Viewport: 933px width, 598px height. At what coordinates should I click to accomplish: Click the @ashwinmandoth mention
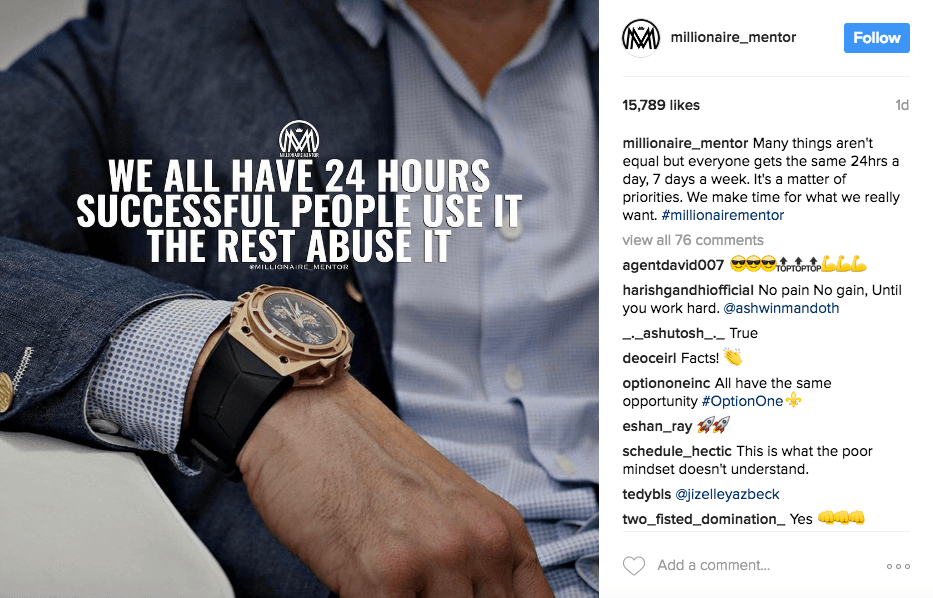click(781, 308)
